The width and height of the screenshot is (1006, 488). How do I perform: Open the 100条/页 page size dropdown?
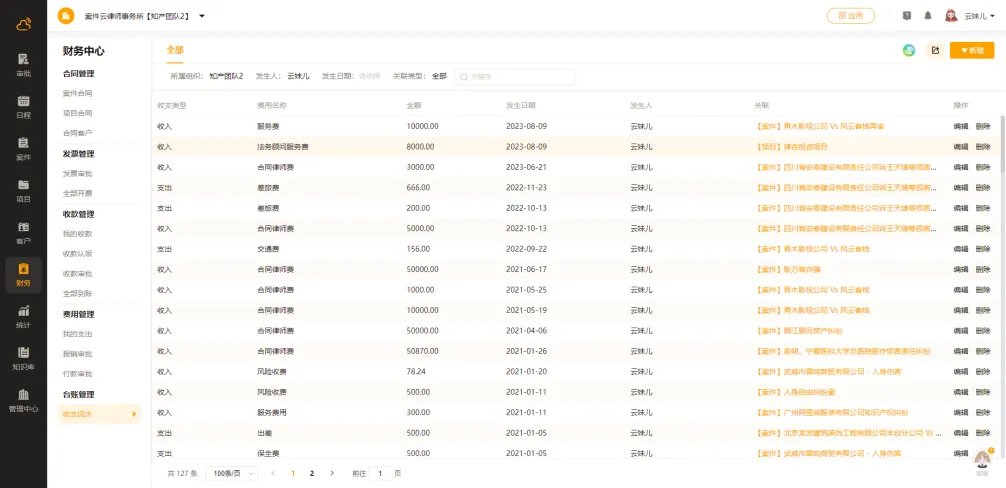[x=230, y=473]
